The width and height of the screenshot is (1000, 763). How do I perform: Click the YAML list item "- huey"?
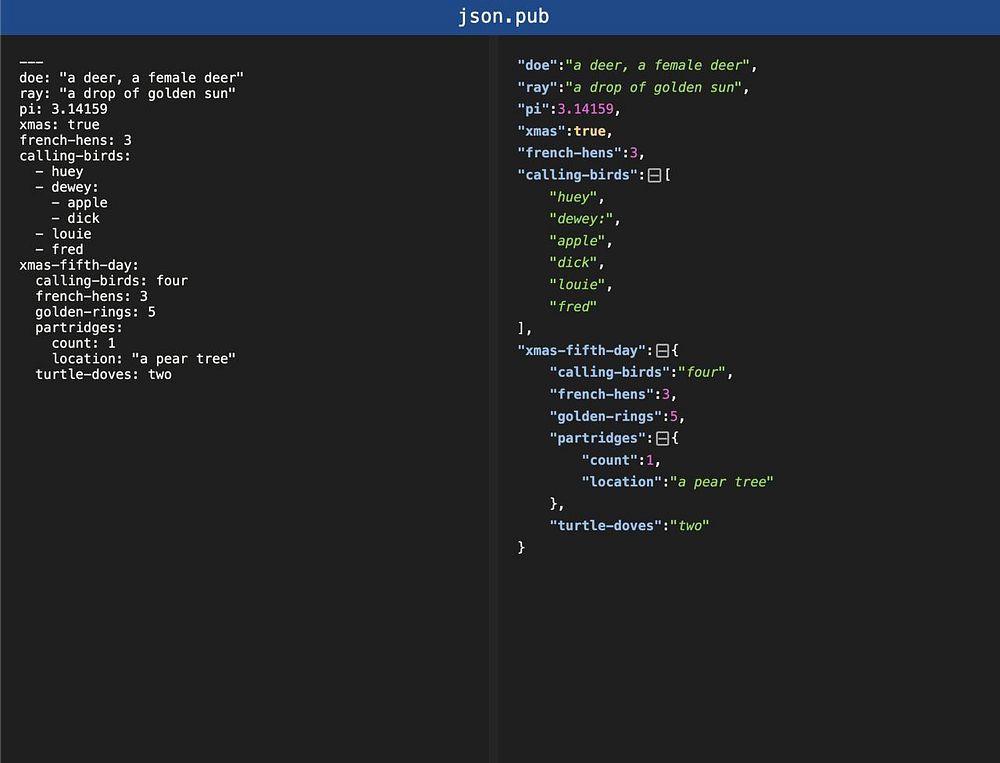pyautogui.click(x=59, y=172)
